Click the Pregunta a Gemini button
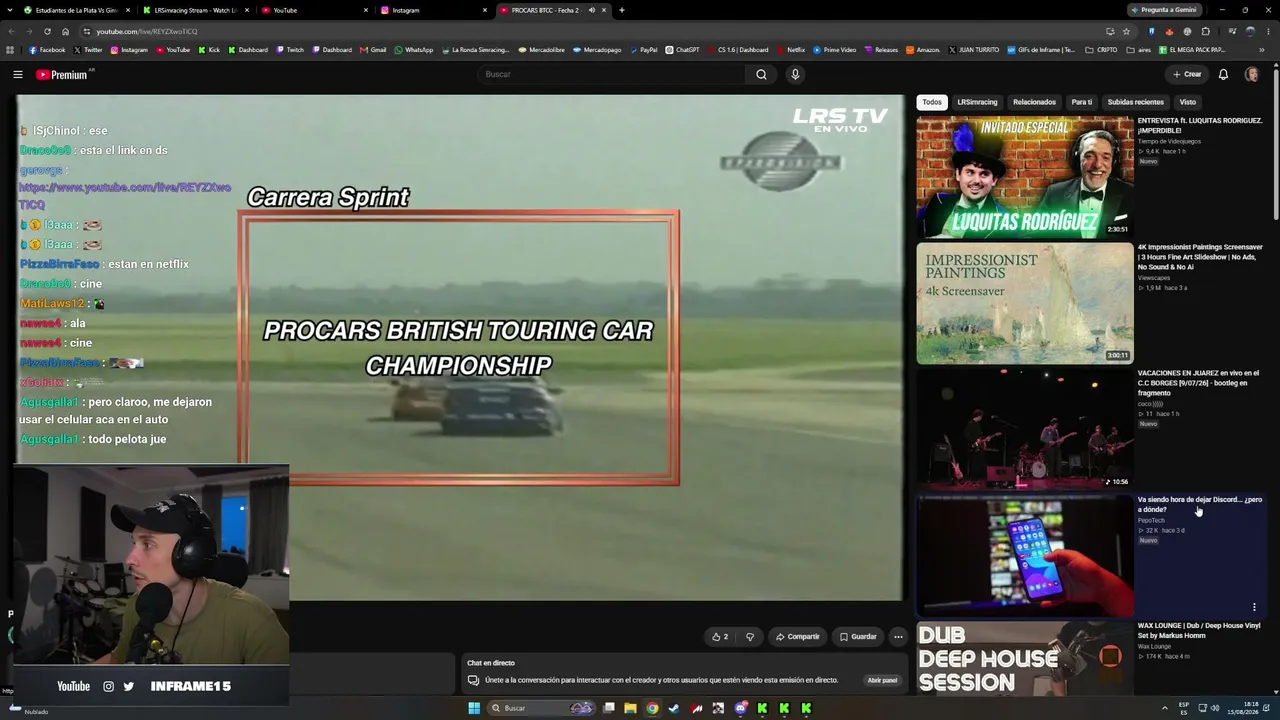 (1163, 10)
